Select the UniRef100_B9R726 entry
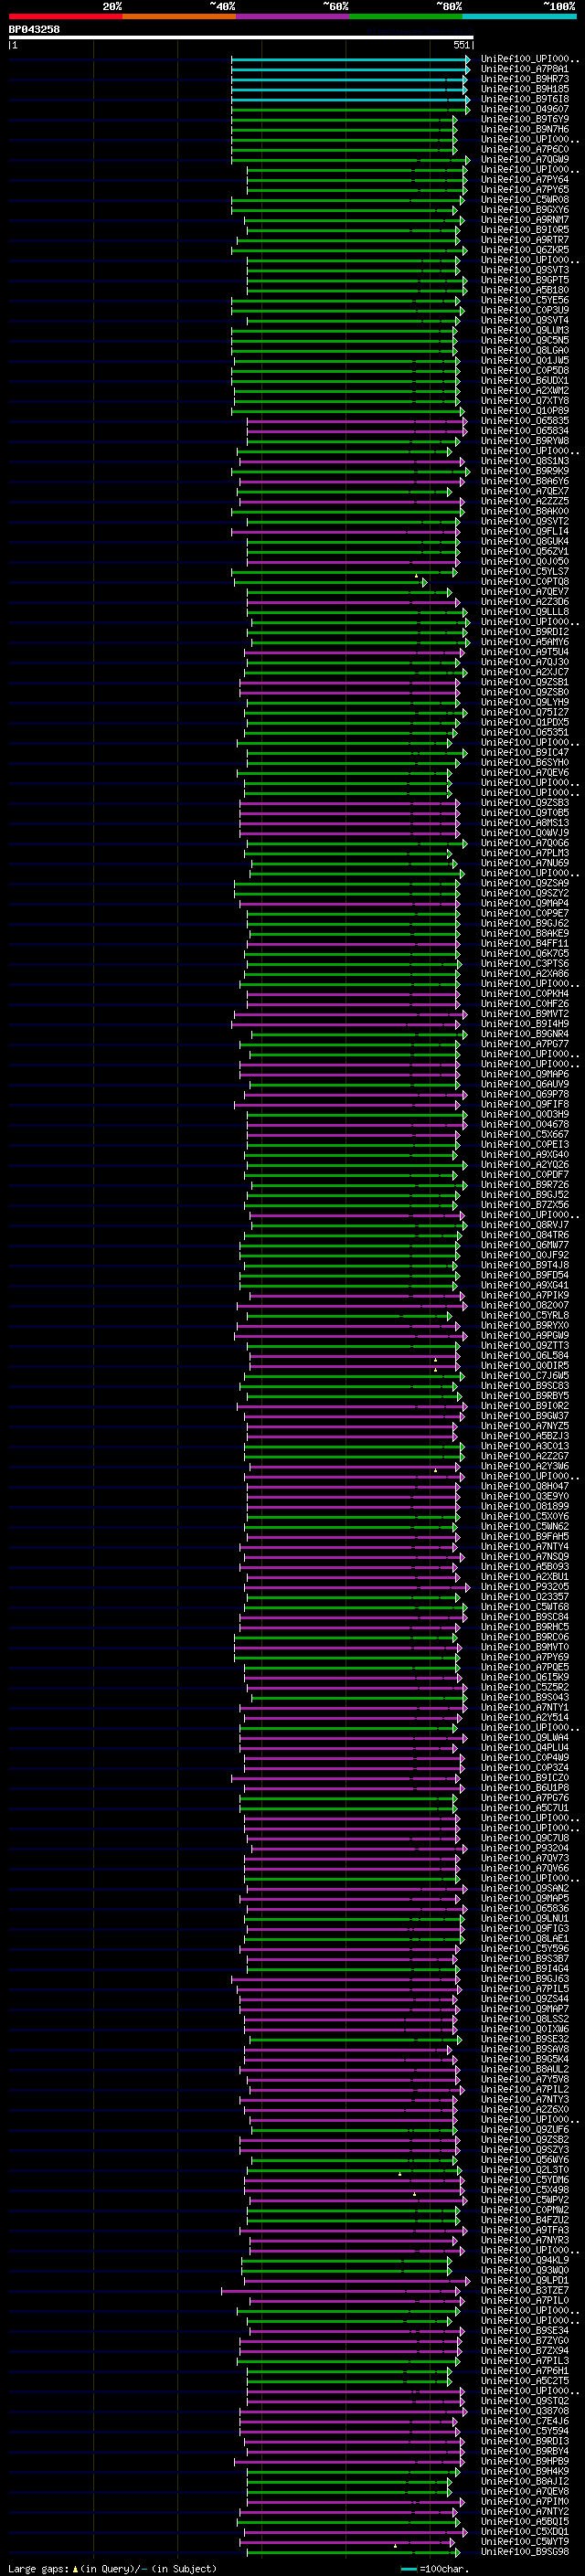 [525, 1184]
